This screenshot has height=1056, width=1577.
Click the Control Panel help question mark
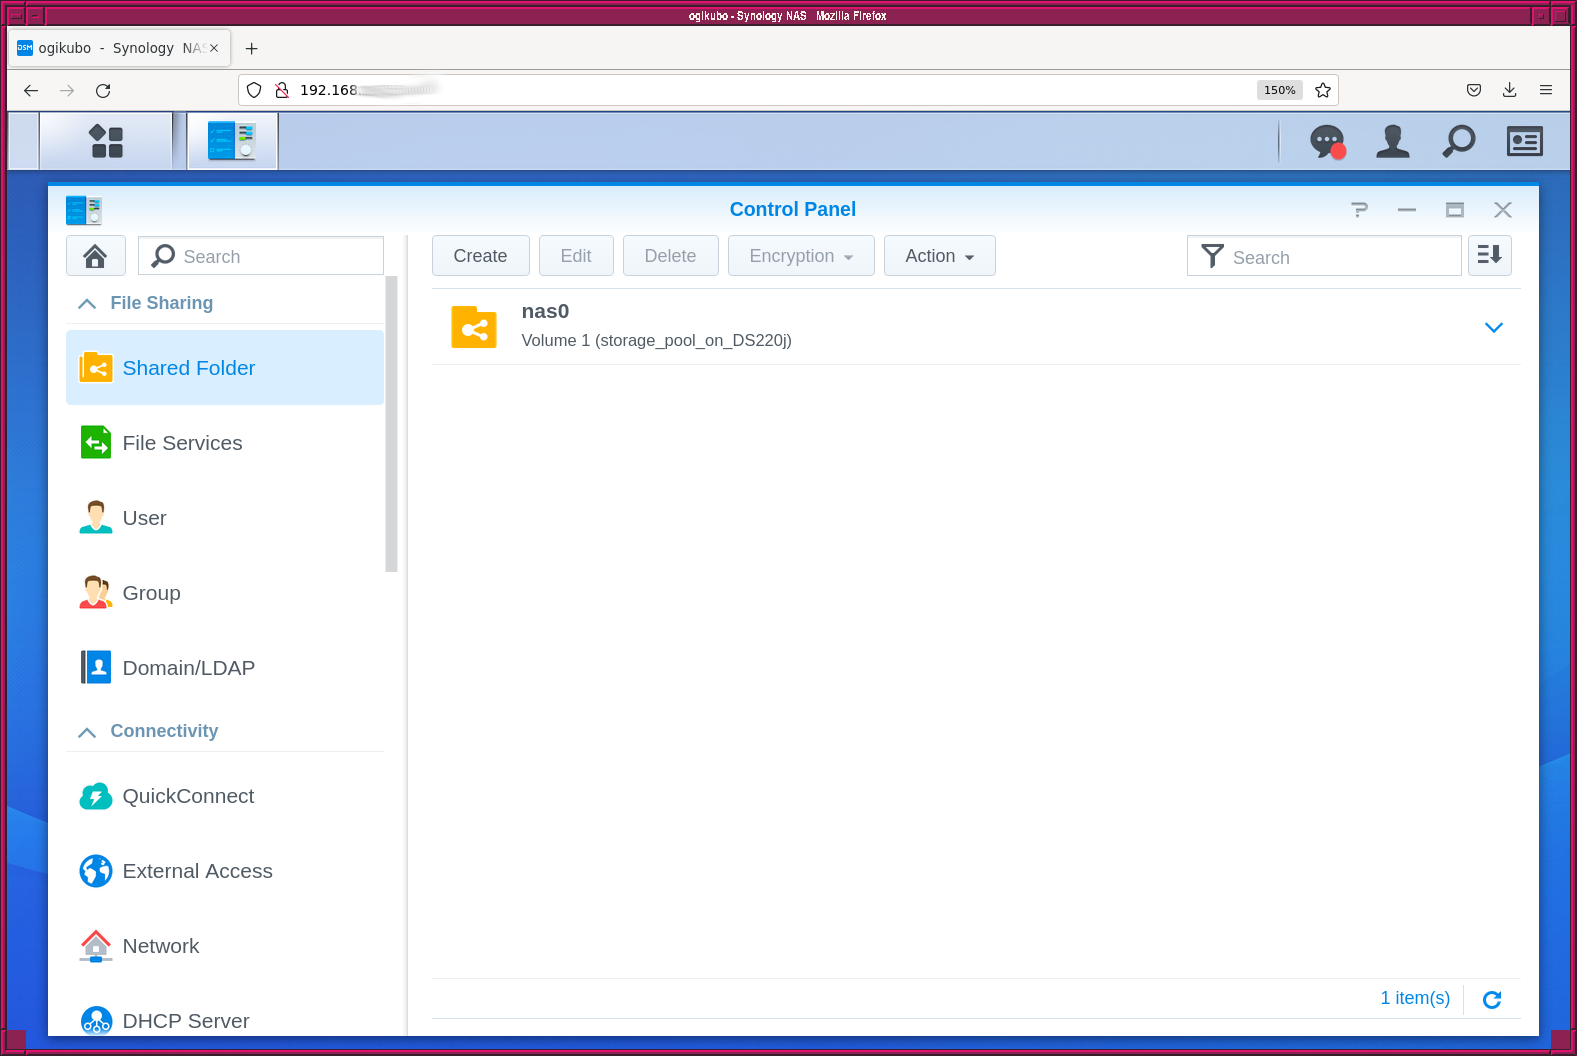[1359, 210]
